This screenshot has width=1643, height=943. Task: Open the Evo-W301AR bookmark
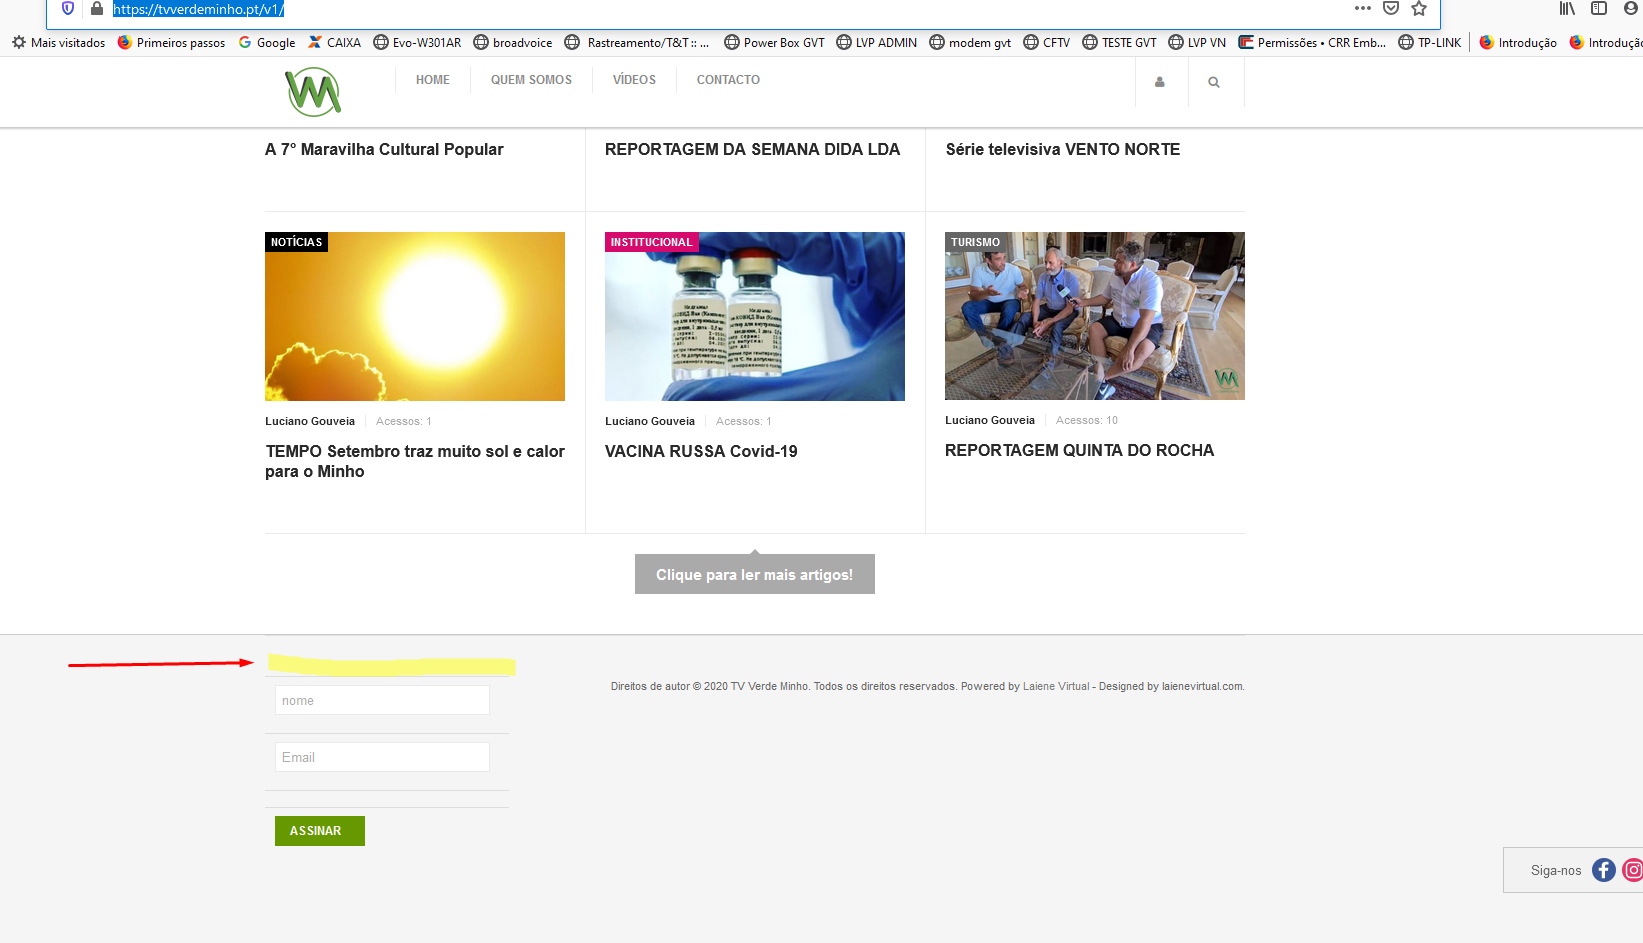(417, 43)
